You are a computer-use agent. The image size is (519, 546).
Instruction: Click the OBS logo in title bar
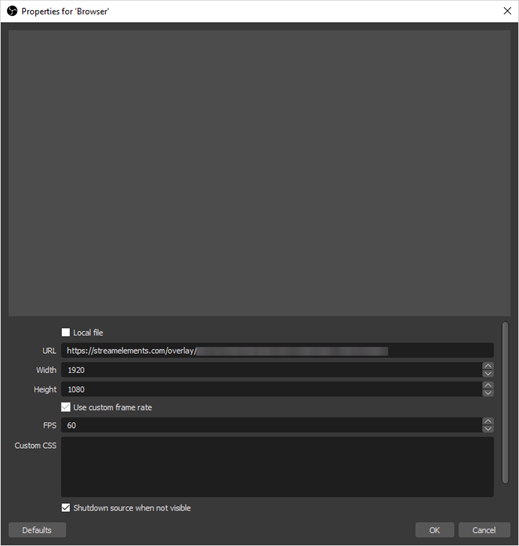[x=12, y=11]
